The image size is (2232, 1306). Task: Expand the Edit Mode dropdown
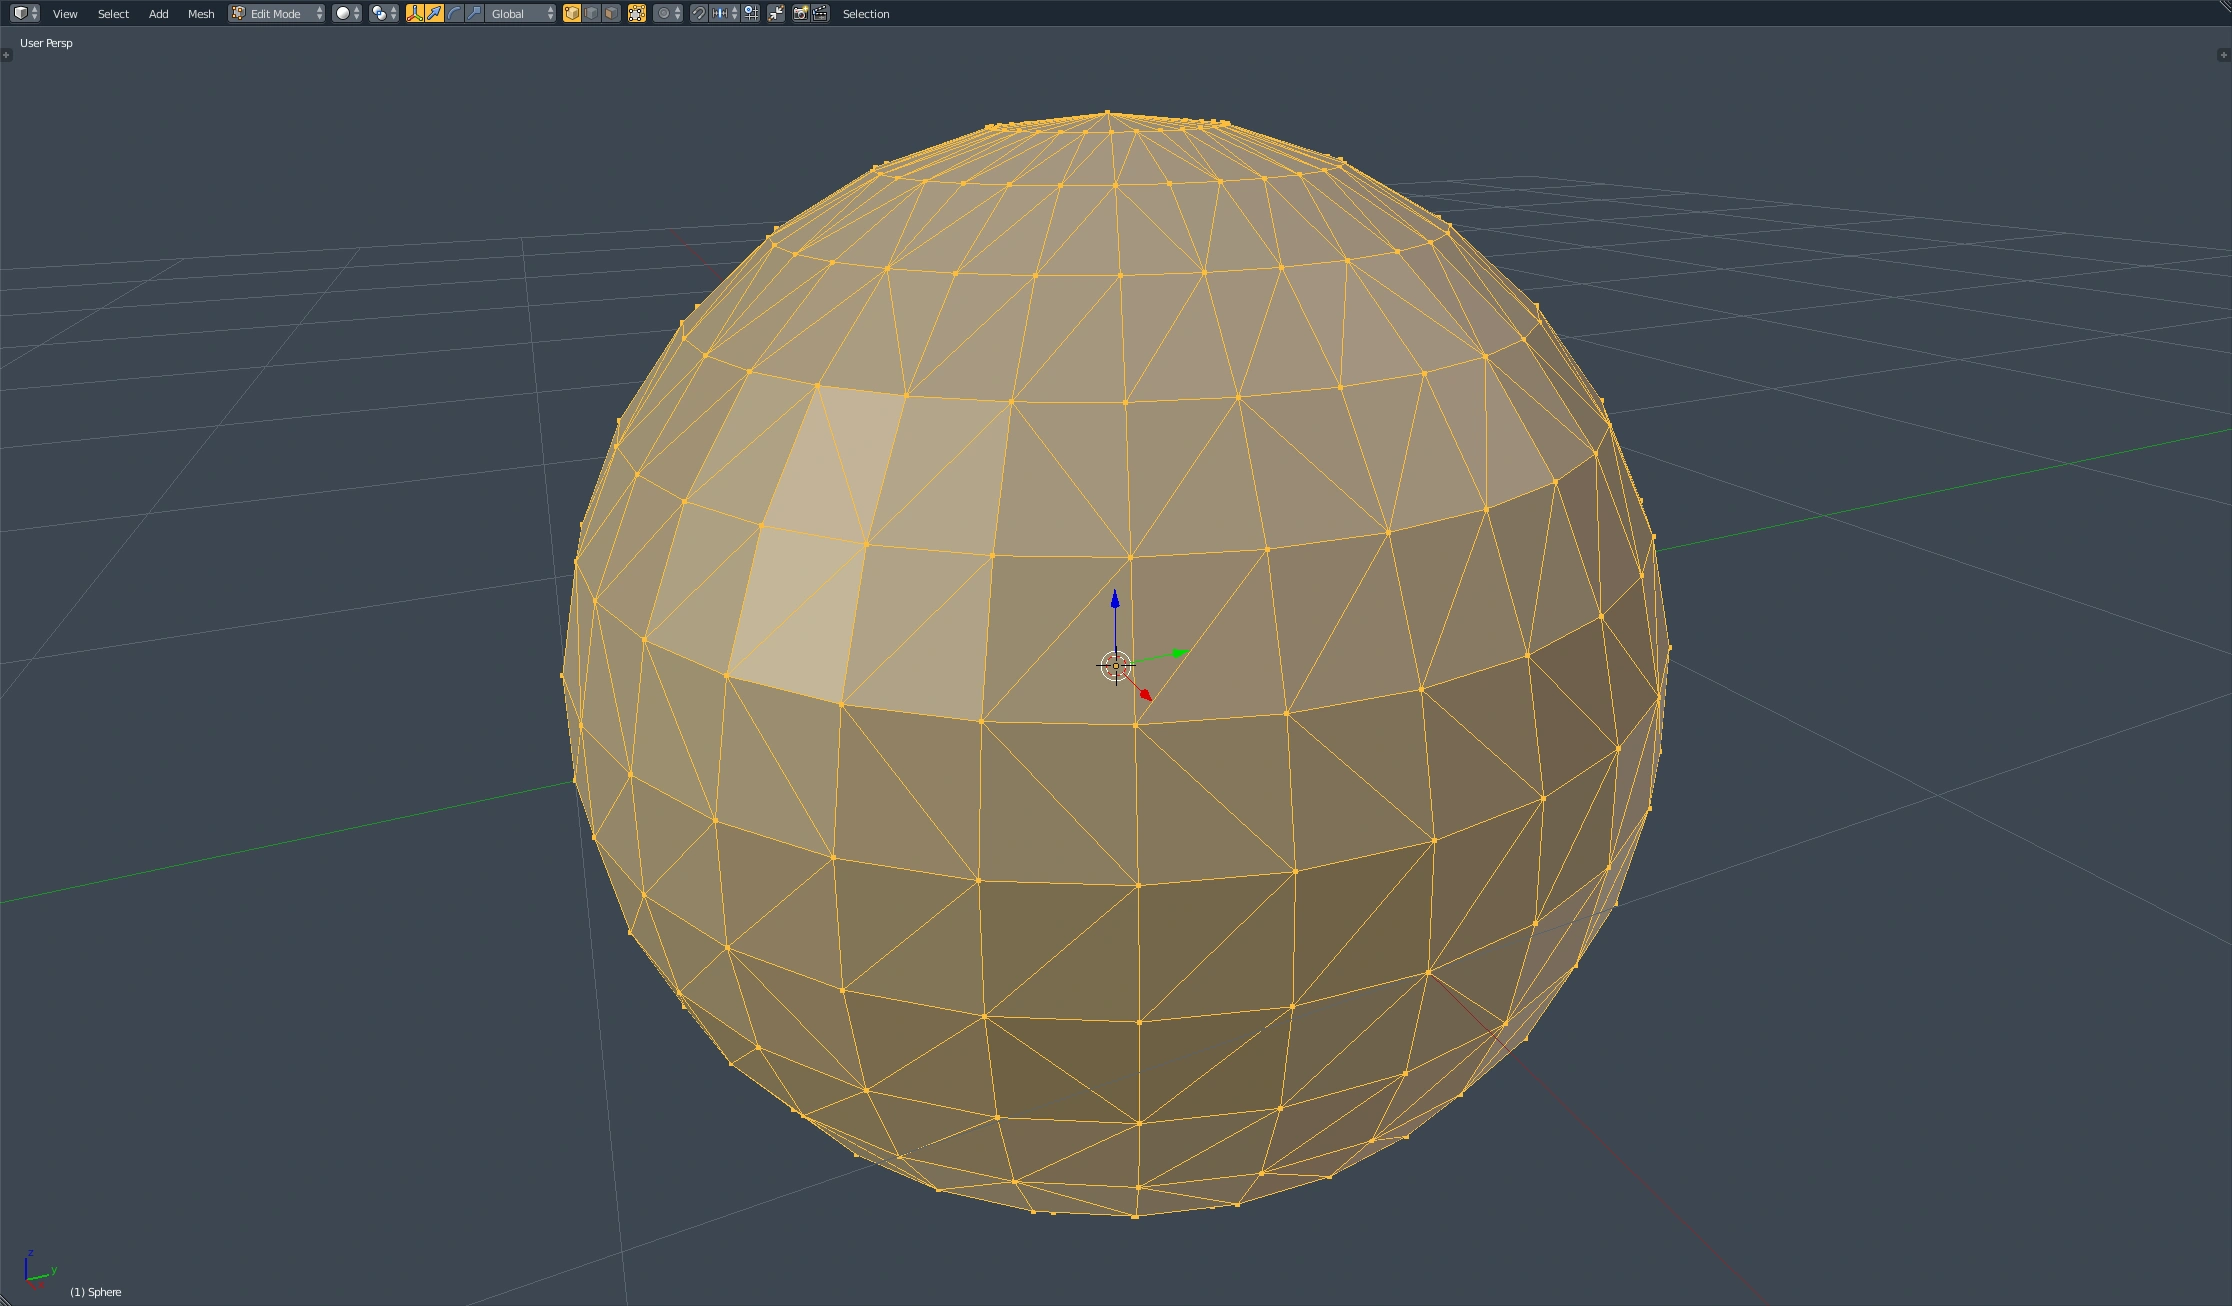pyautogui.click(x=277, y=14)
